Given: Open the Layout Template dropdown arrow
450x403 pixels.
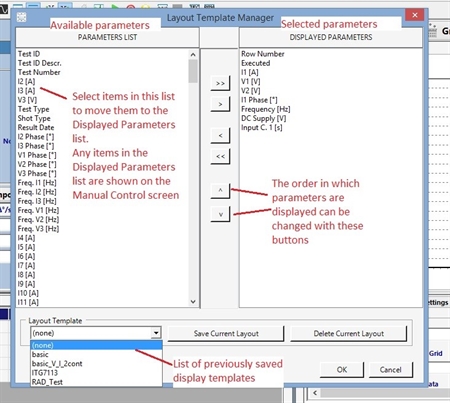Looking at the screenshot, I should tap(156, 333).
